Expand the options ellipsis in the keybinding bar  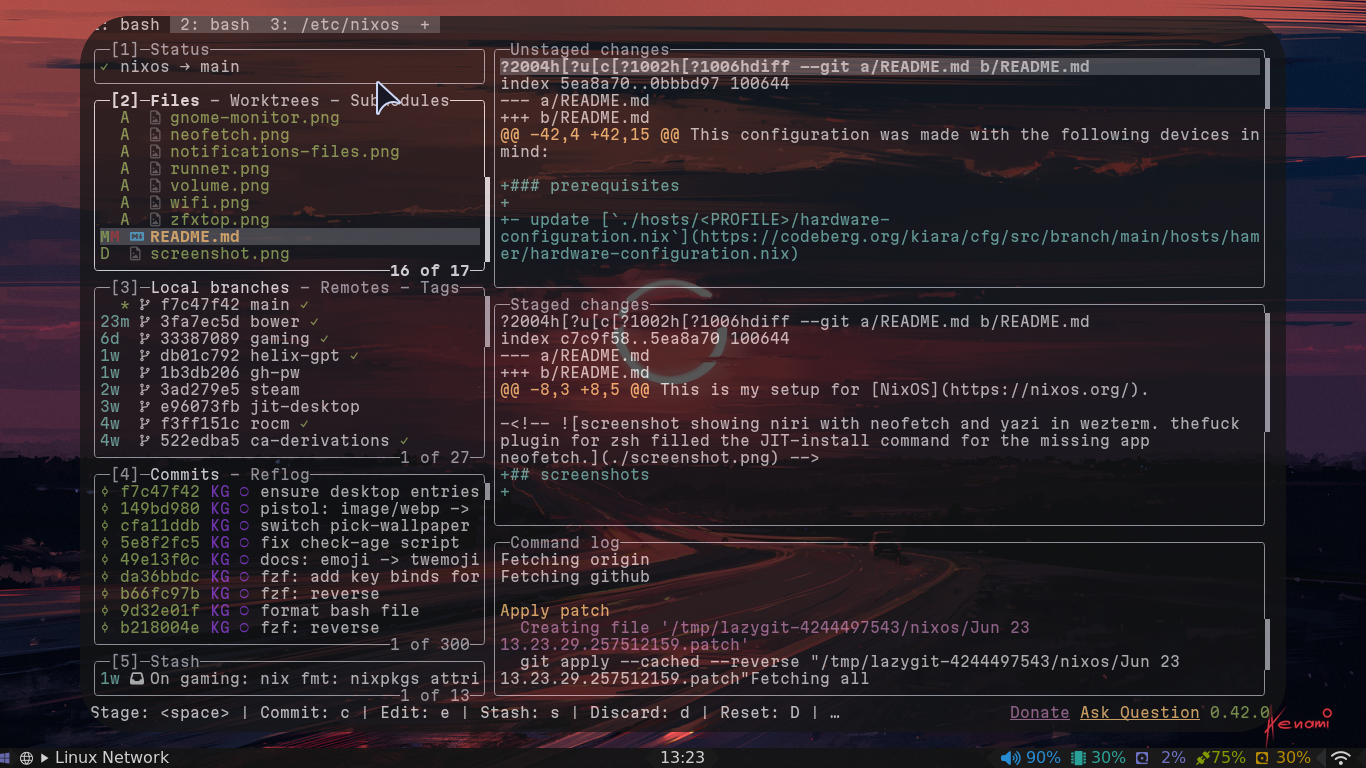coord(835,713)
